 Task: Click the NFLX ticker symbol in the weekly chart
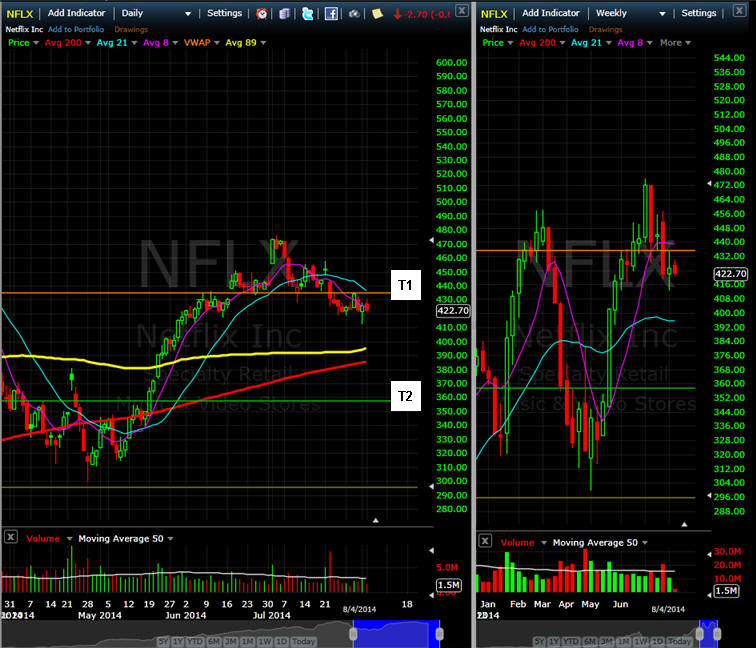tap(494, 14)
